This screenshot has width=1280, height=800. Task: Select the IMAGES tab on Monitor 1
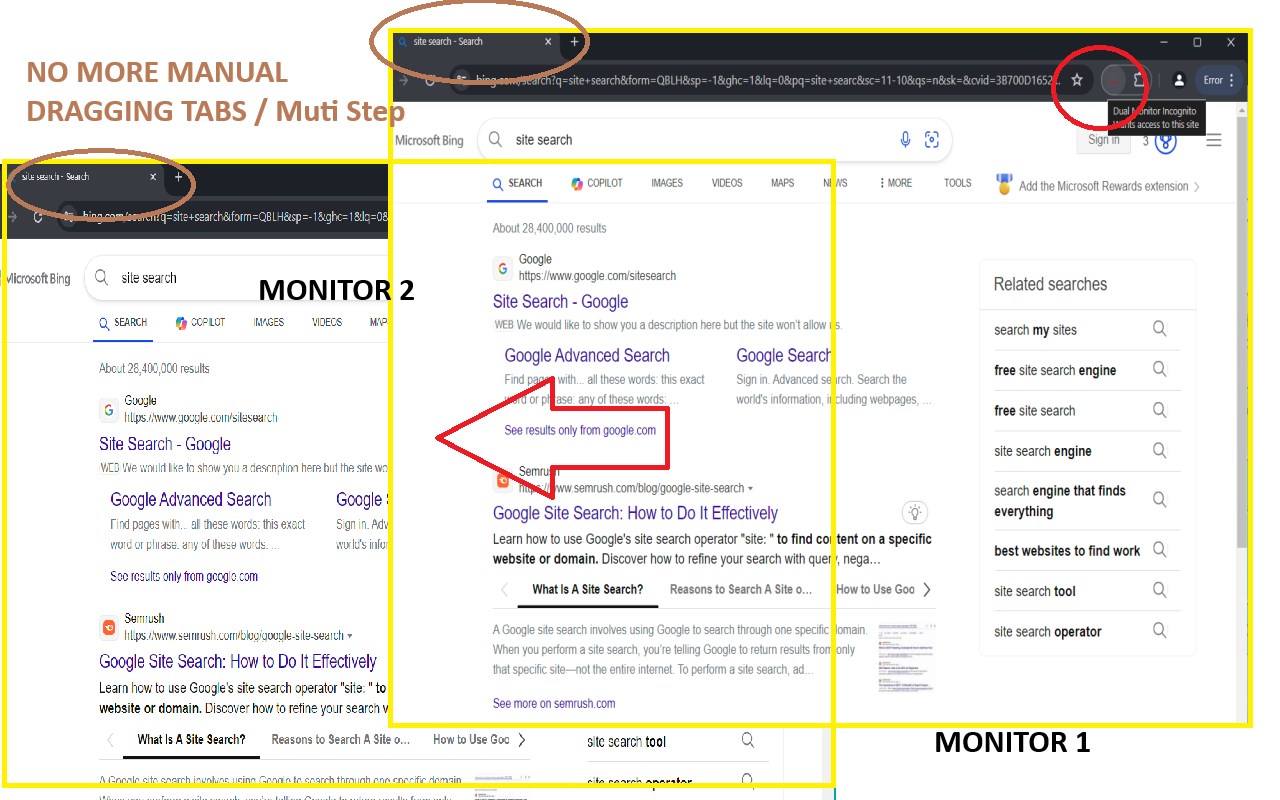coord(667,183)
